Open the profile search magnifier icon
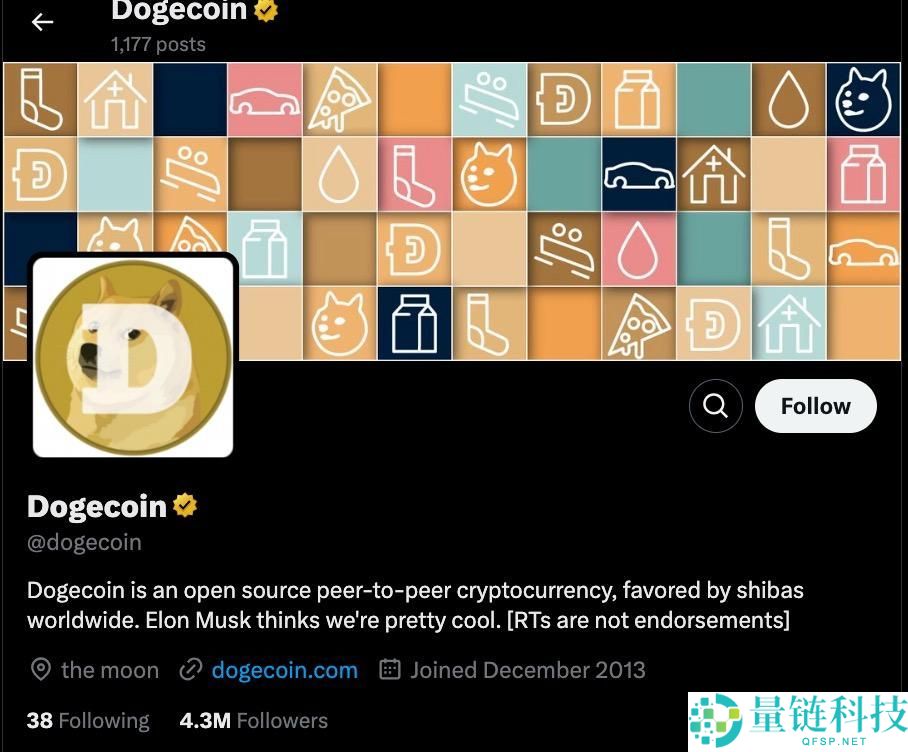 tap(716, 406)
